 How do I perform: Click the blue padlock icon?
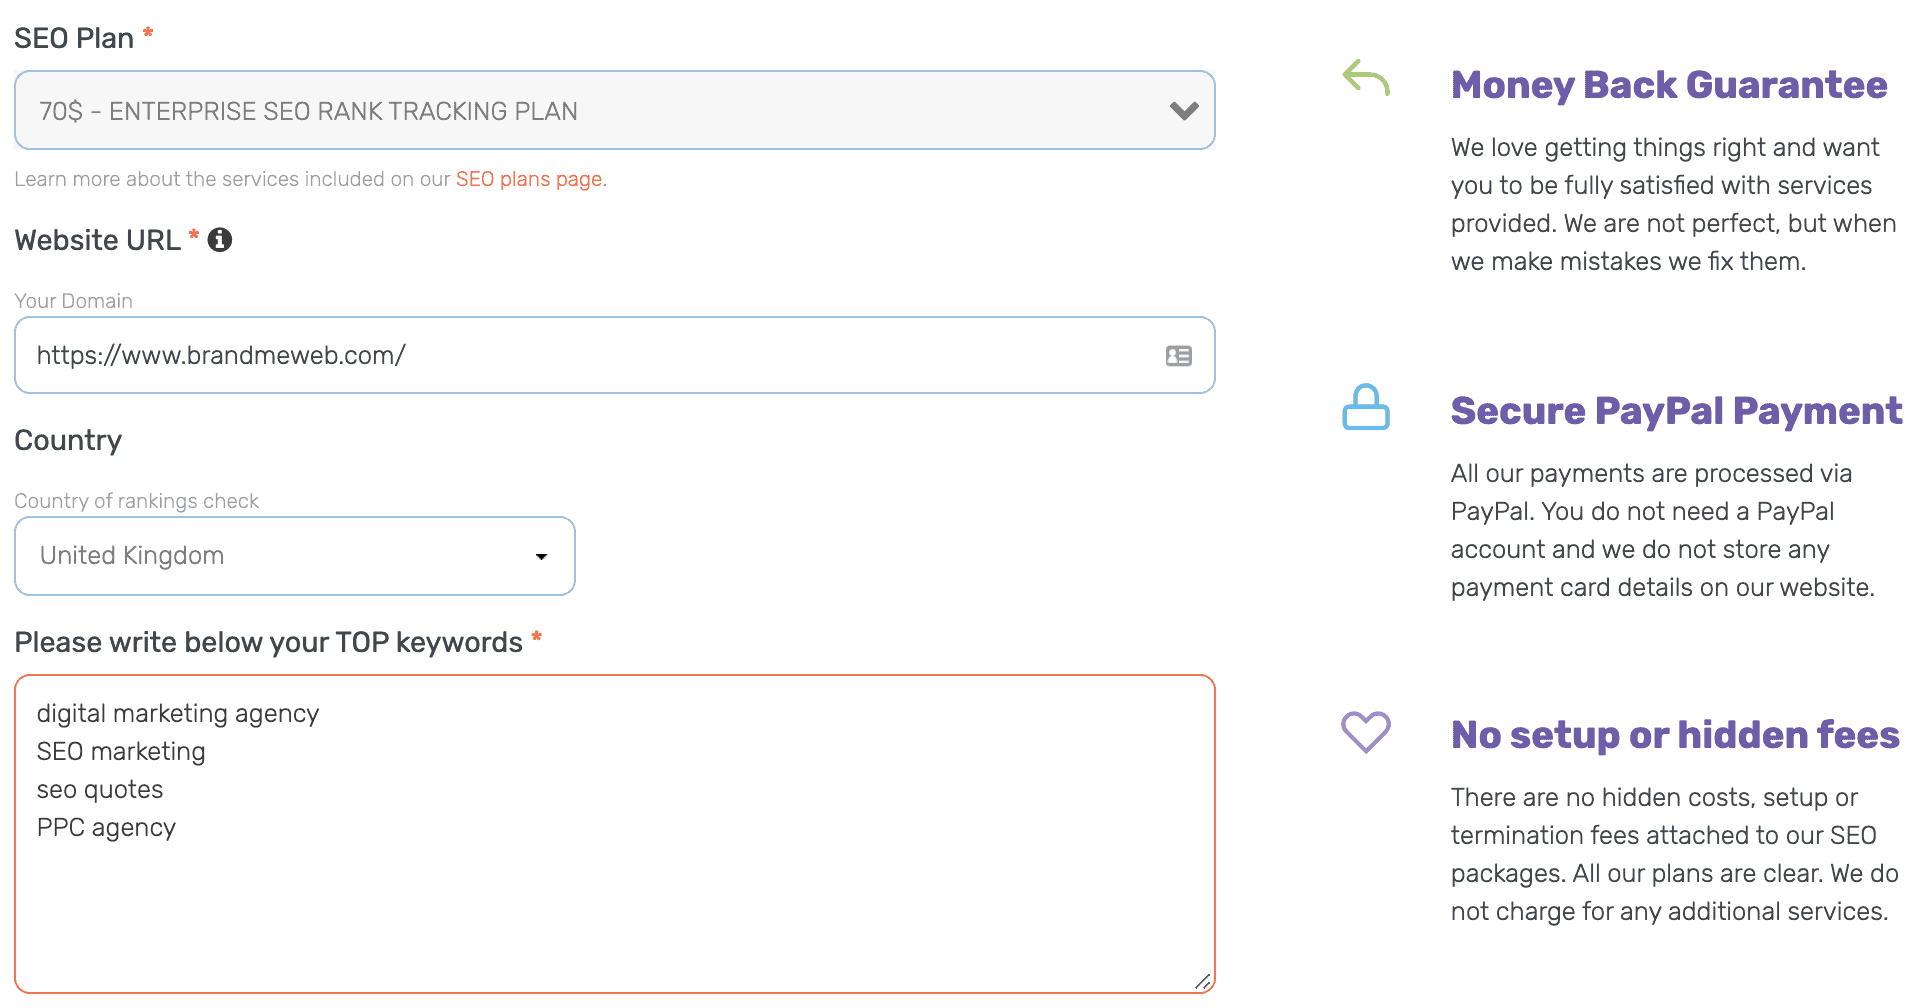pyautogui.click(x=1365, y=407)
